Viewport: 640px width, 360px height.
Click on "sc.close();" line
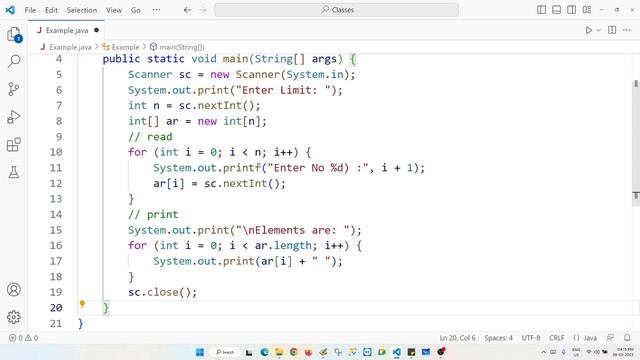pos(162,292)
